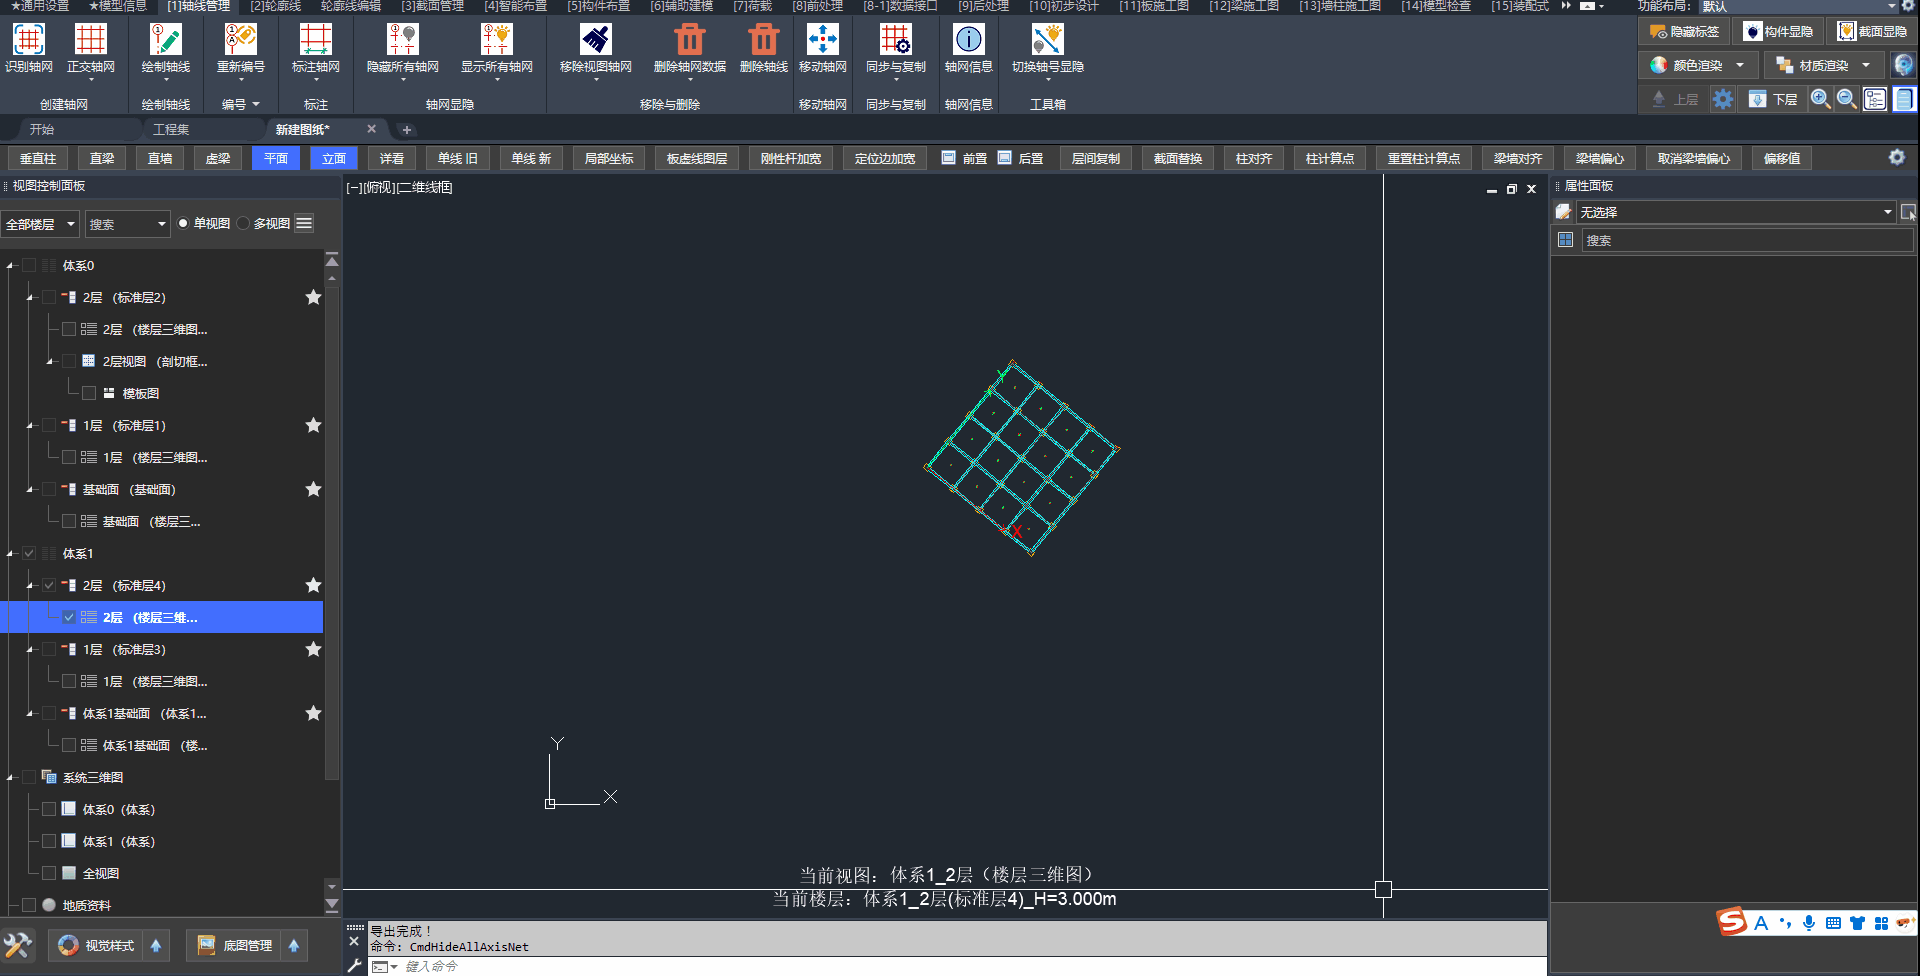Open the 无选择 property dropdown

click(1735, 212)
